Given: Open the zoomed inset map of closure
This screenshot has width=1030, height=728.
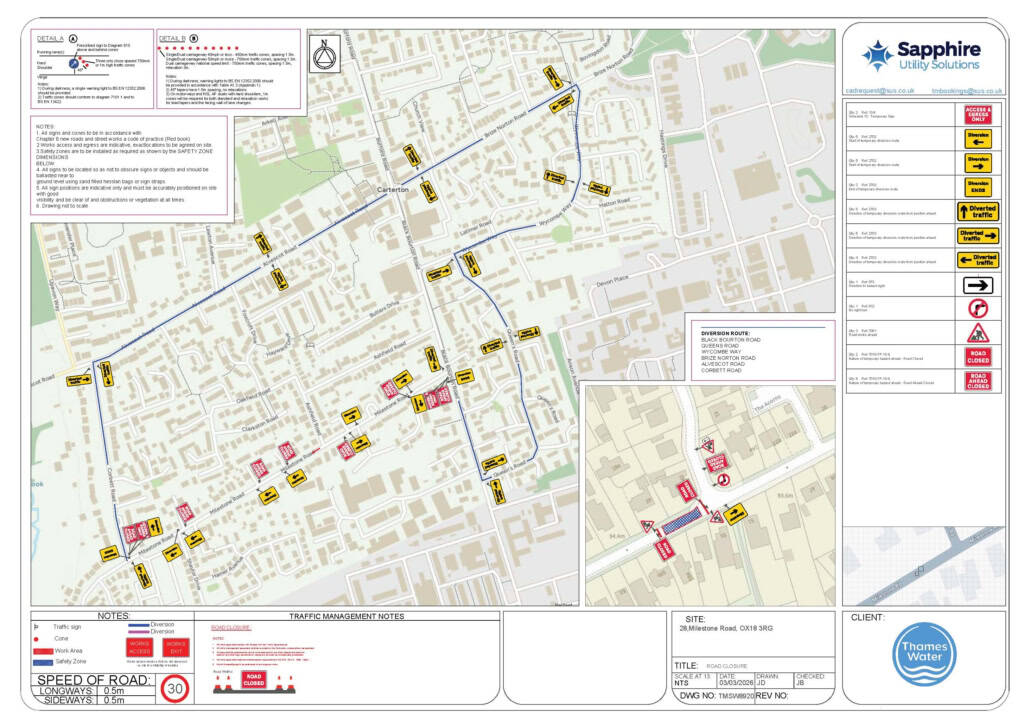Looking at the screenshot, I should 709,496.
